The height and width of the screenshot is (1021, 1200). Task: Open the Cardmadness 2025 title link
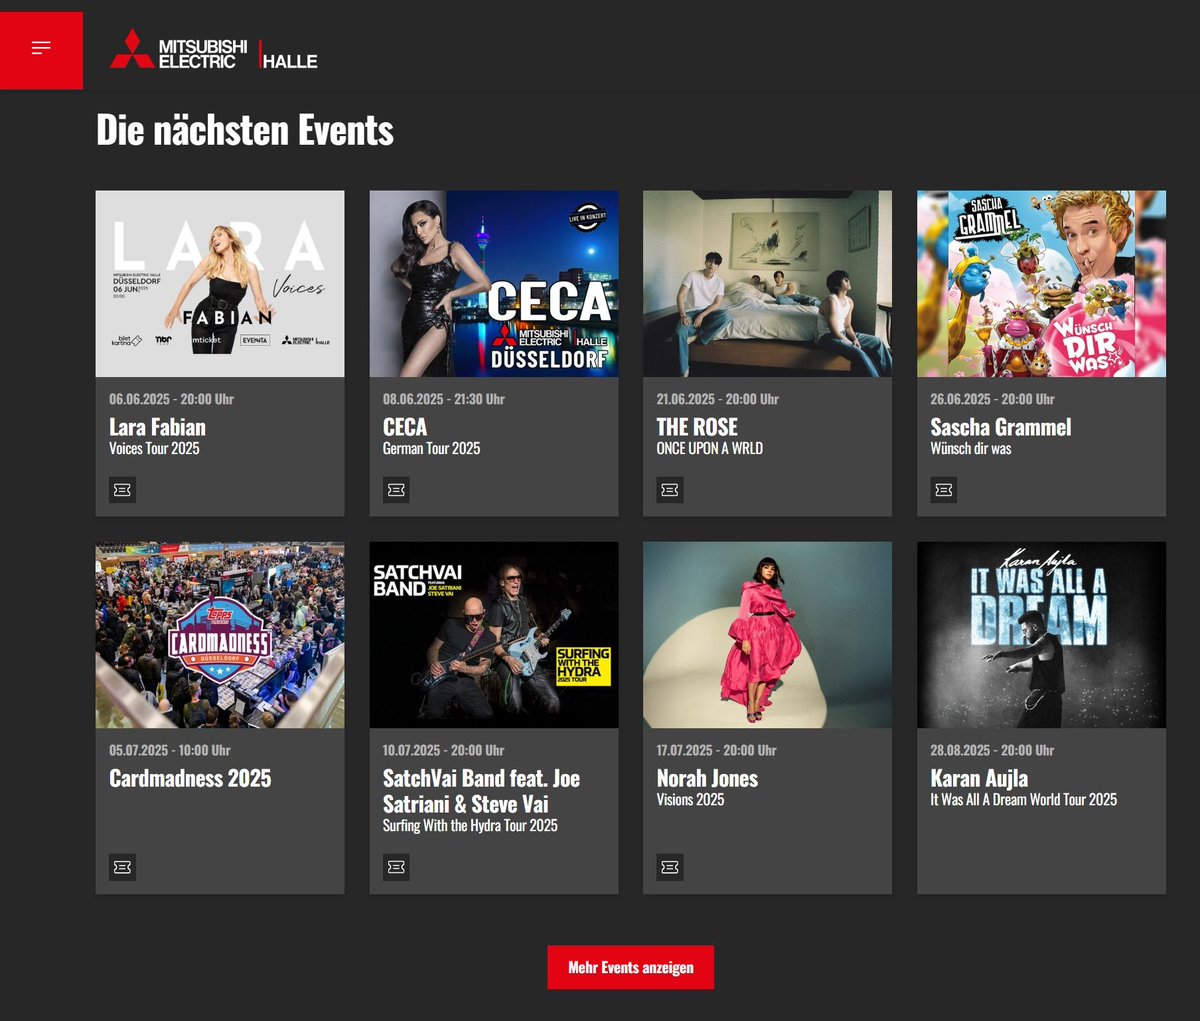pos(190,778)
